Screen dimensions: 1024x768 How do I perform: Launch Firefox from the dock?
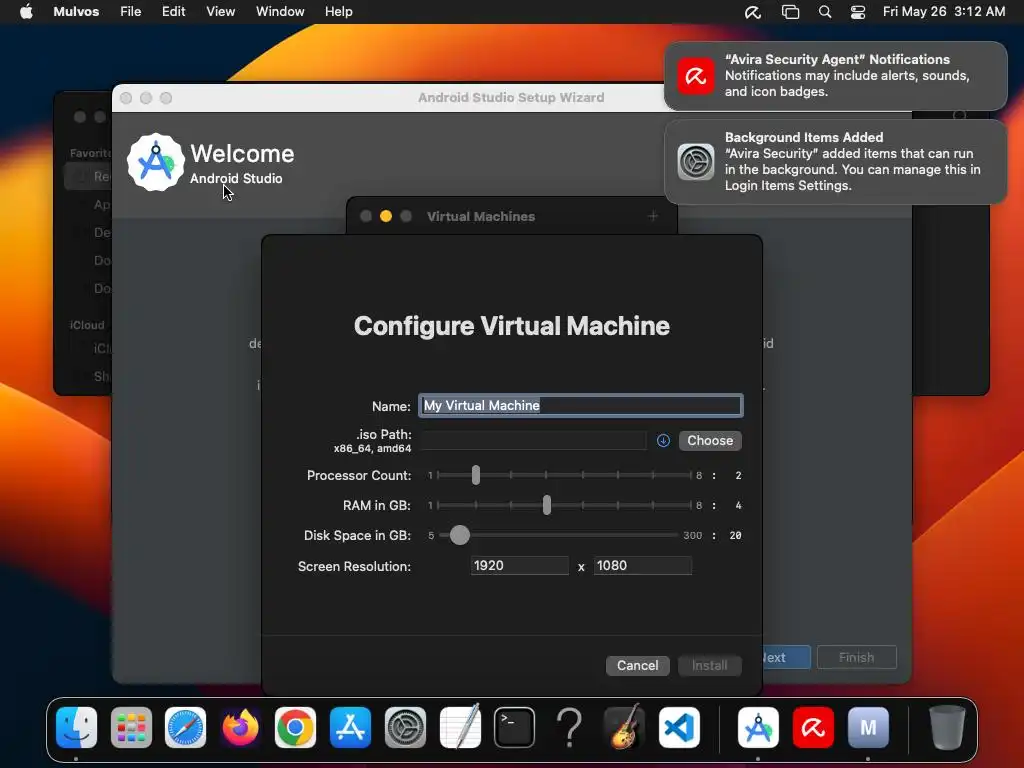(x=240, y=728)
